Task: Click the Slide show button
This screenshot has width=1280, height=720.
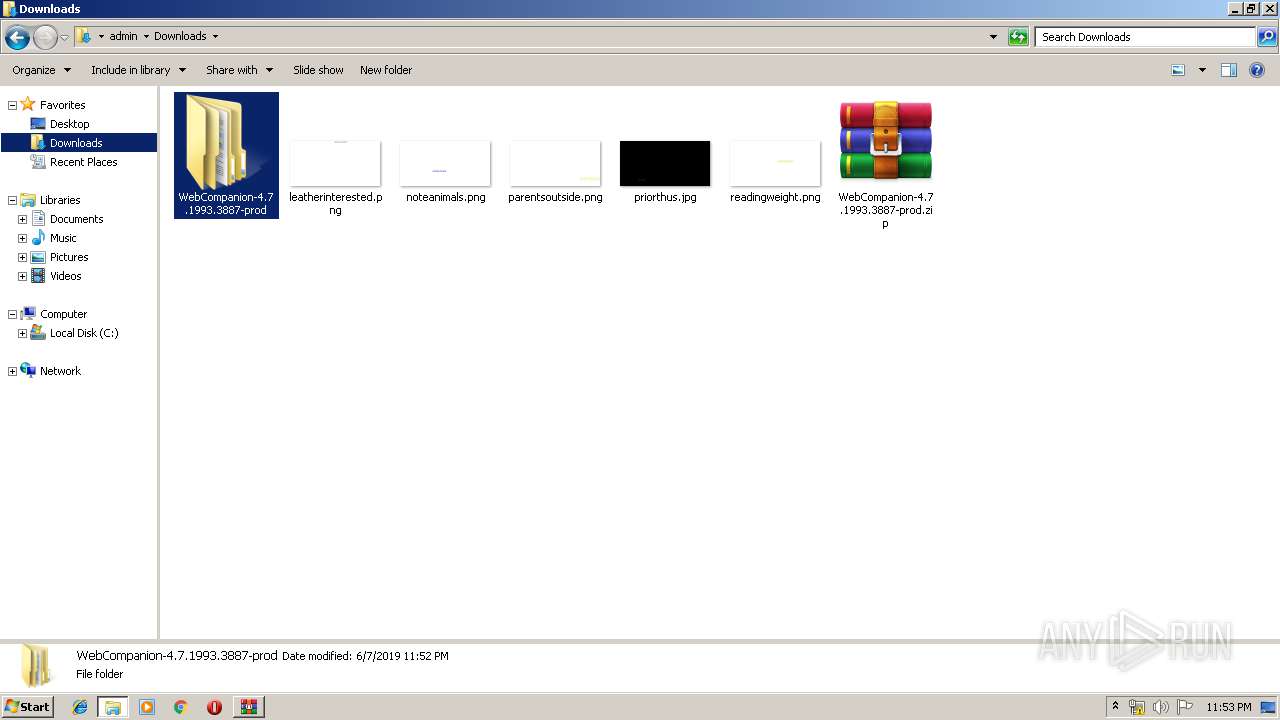Action: point(318,70)
